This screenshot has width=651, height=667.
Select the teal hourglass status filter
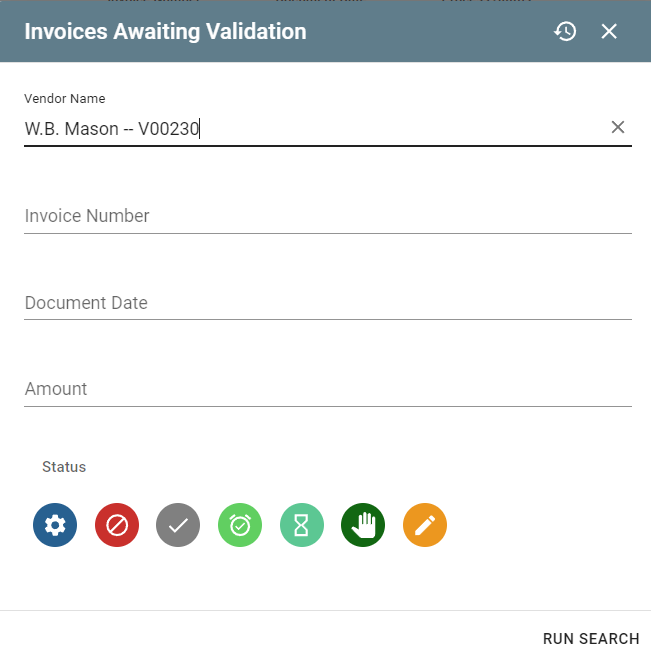tap(302, 525)
